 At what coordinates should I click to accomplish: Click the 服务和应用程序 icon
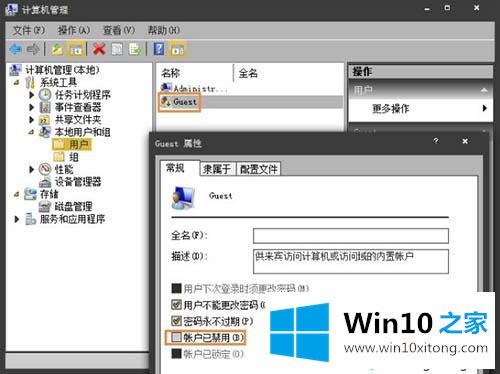point(31,219)
